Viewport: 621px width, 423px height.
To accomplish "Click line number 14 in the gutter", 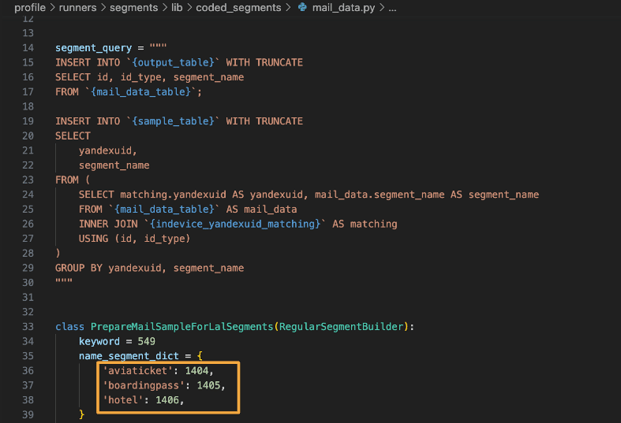I will 28,48.
